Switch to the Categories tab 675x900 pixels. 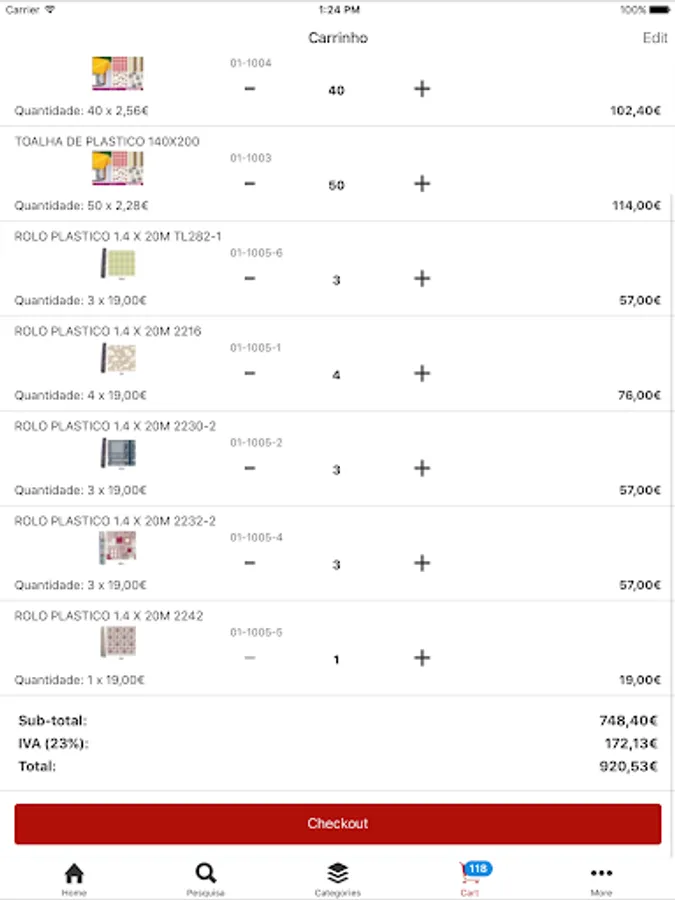337,877
